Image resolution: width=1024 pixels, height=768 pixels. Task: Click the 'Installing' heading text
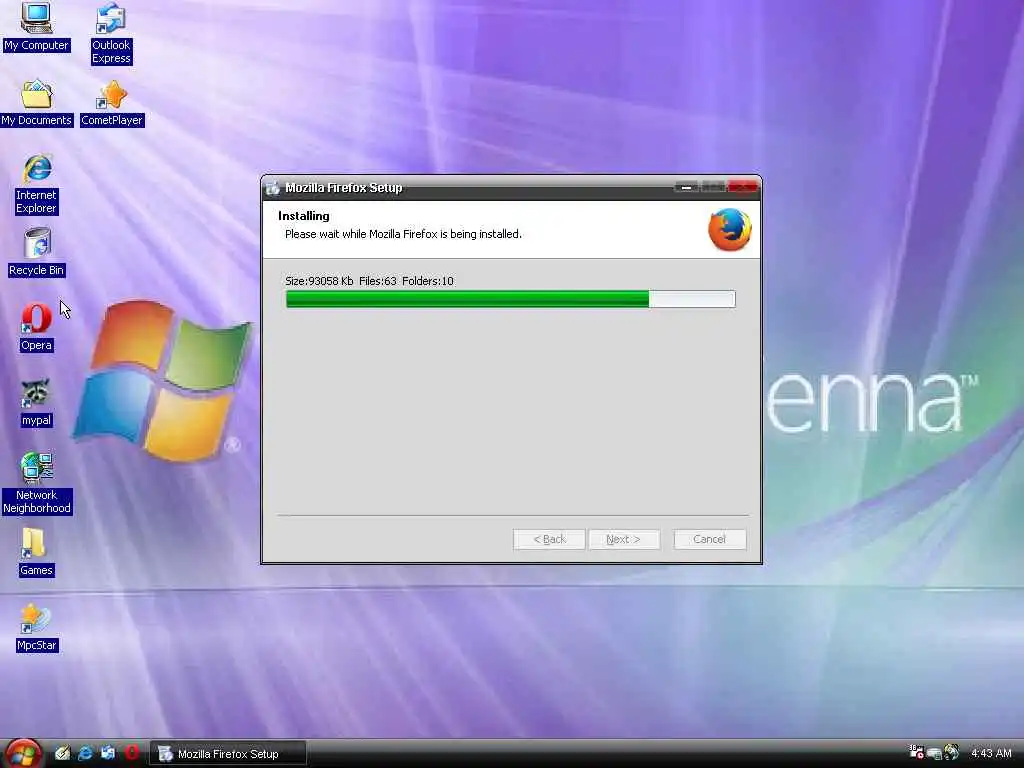click(304, 216)
